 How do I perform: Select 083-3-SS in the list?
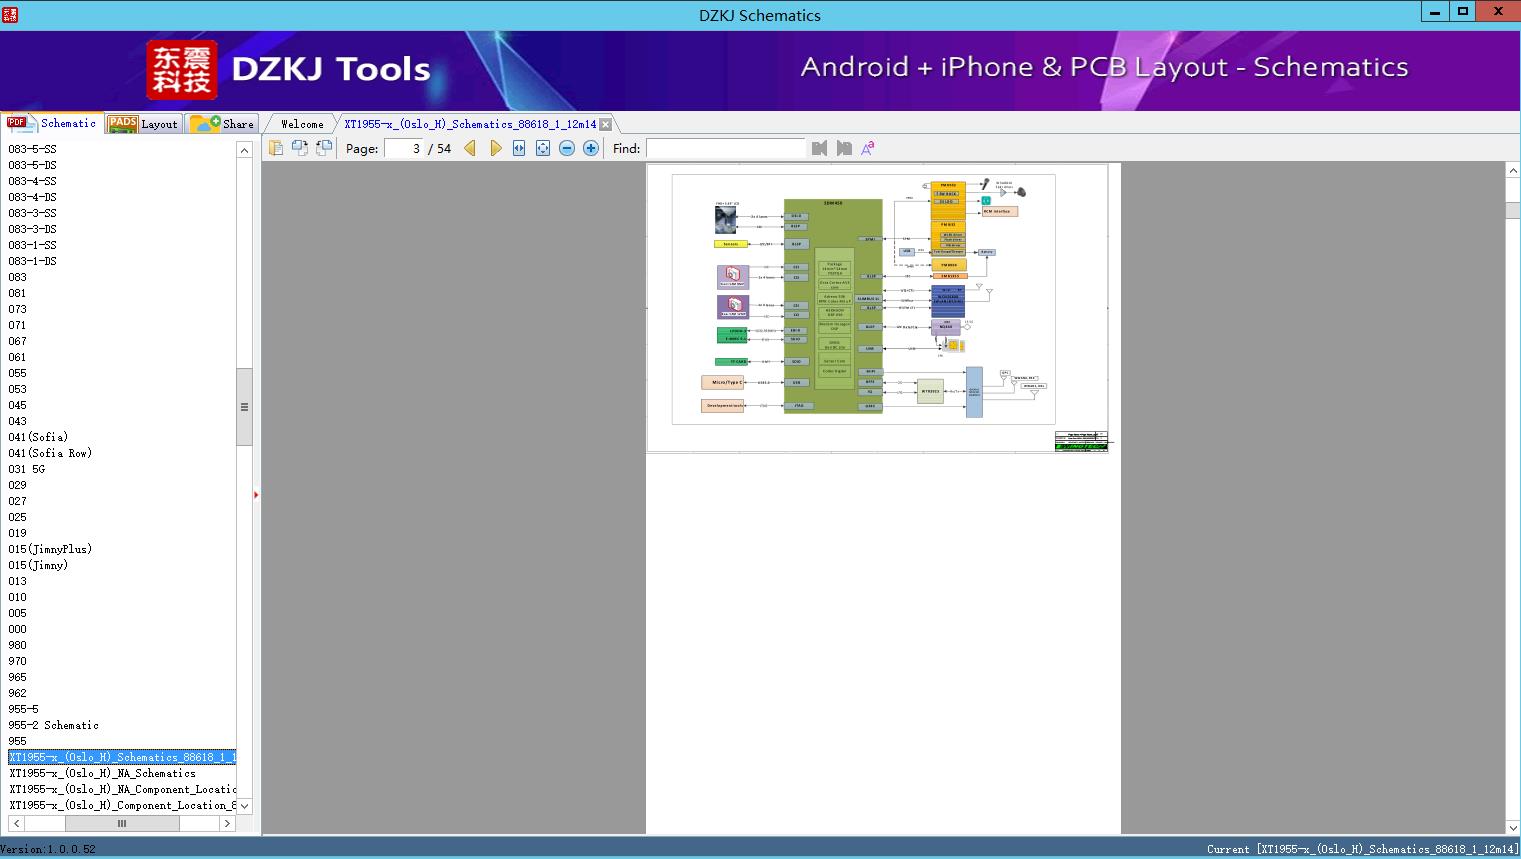coord(33,213)
